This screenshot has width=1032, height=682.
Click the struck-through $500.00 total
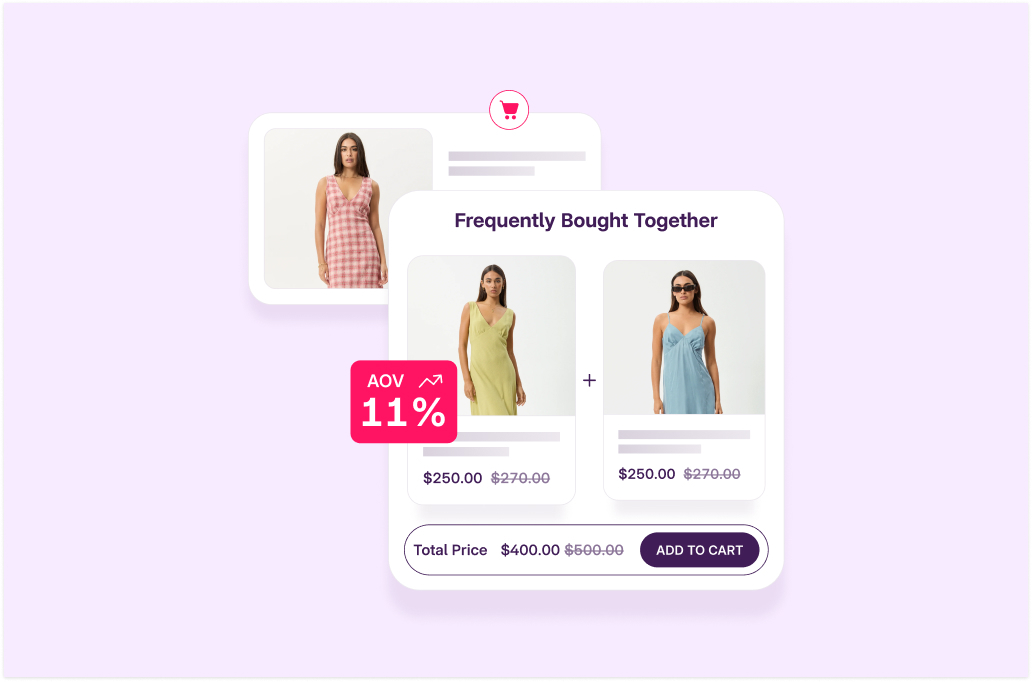pos(594,550)
